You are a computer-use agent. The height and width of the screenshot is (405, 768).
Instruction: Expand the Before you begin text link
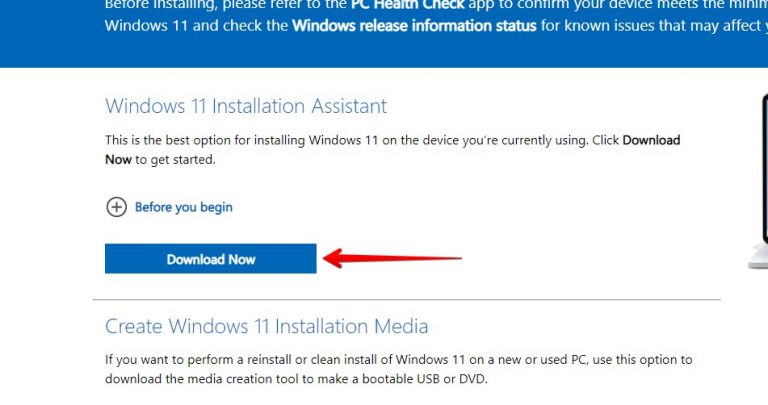pos(184,207)
